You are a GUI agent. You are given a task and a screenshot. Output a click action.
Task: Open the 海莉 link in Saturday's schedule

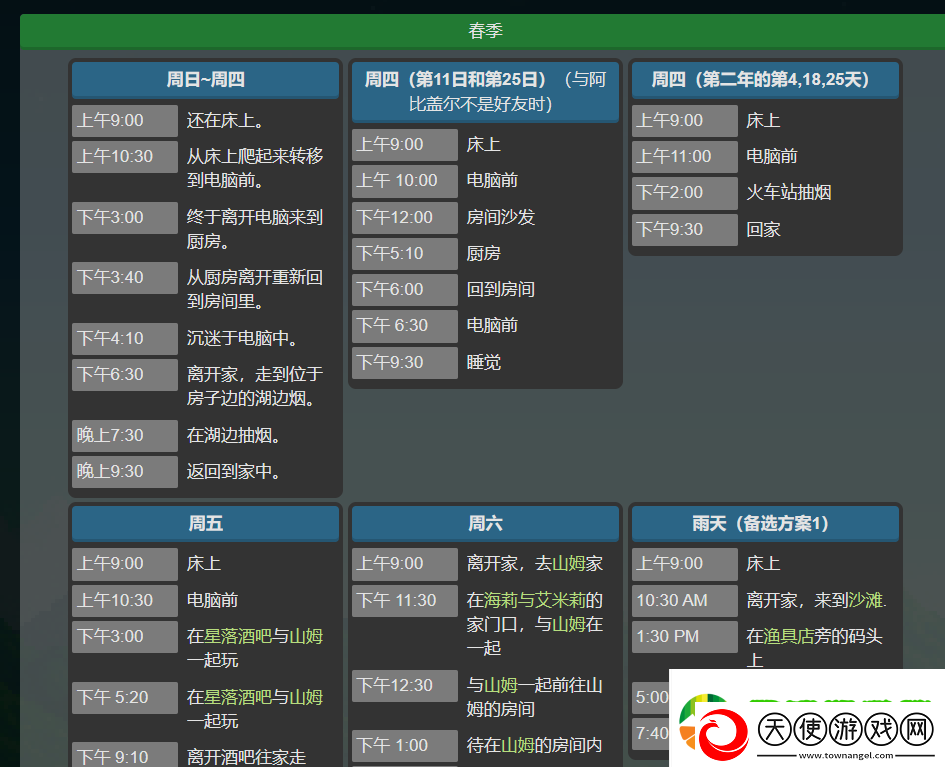click(x=500, y=600)
